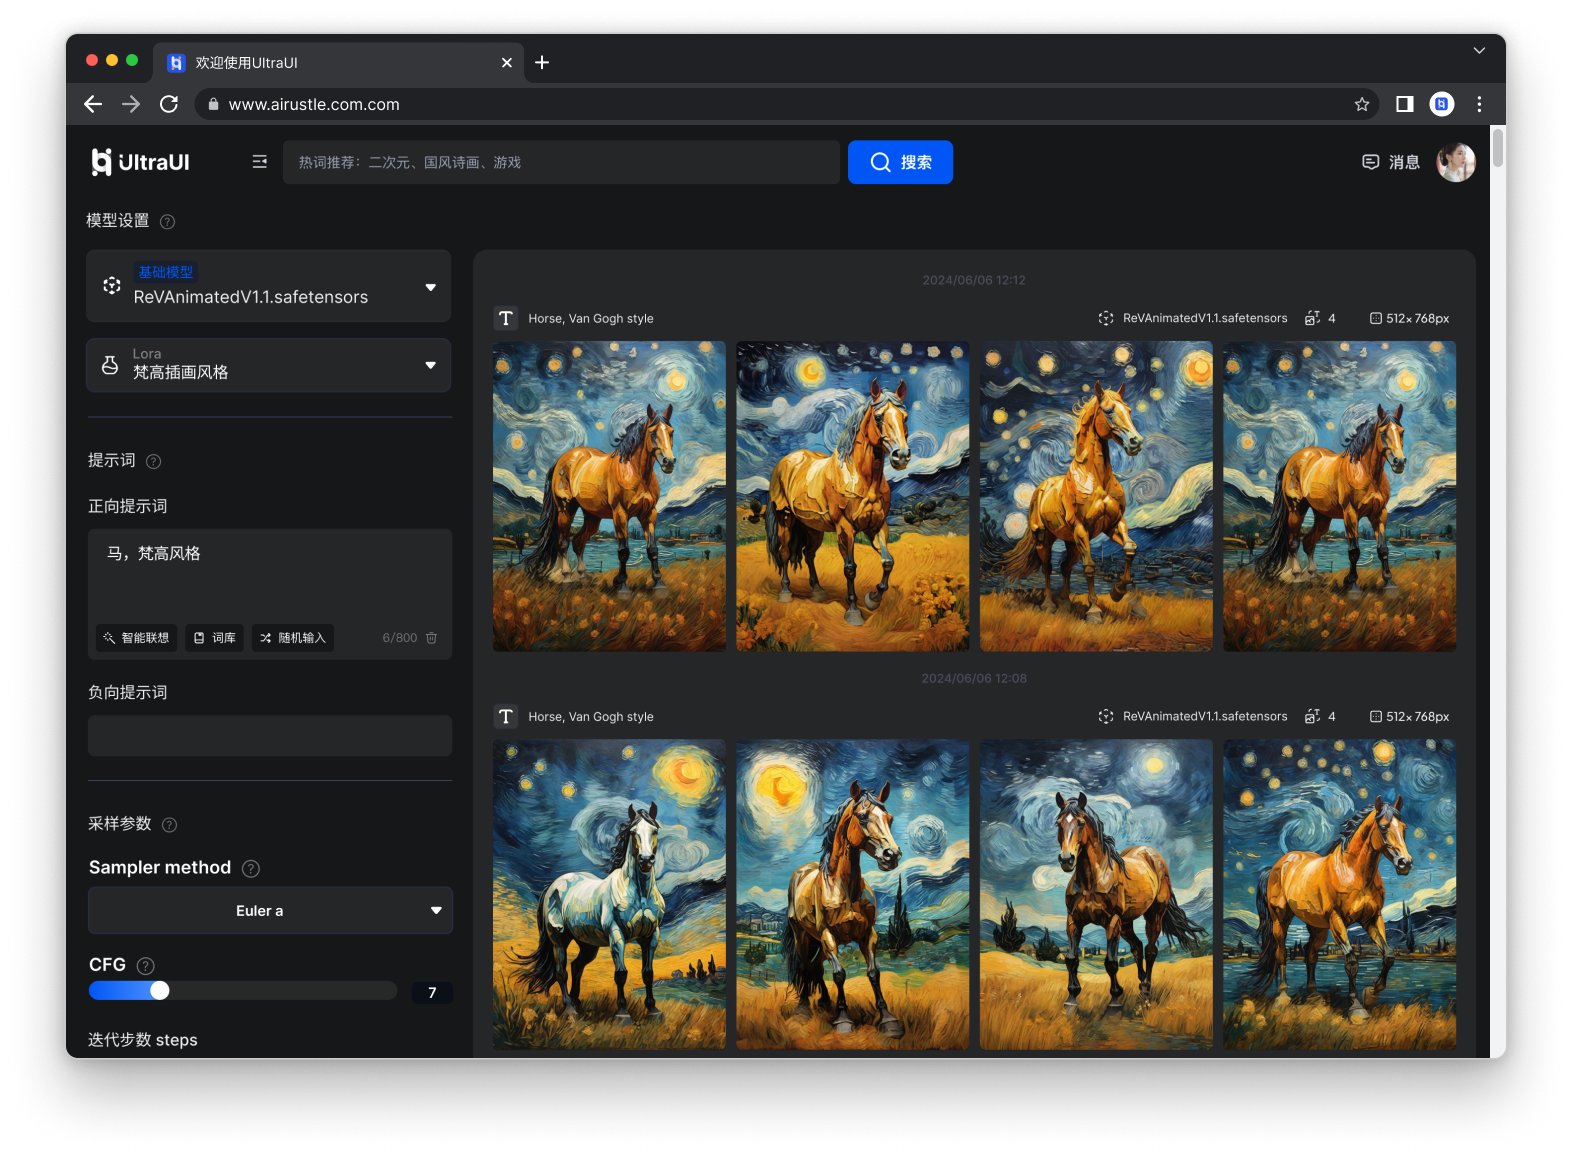Click the CFG help question icon
Screen dimensions: 1572x1156
click(x=146, y=966)
